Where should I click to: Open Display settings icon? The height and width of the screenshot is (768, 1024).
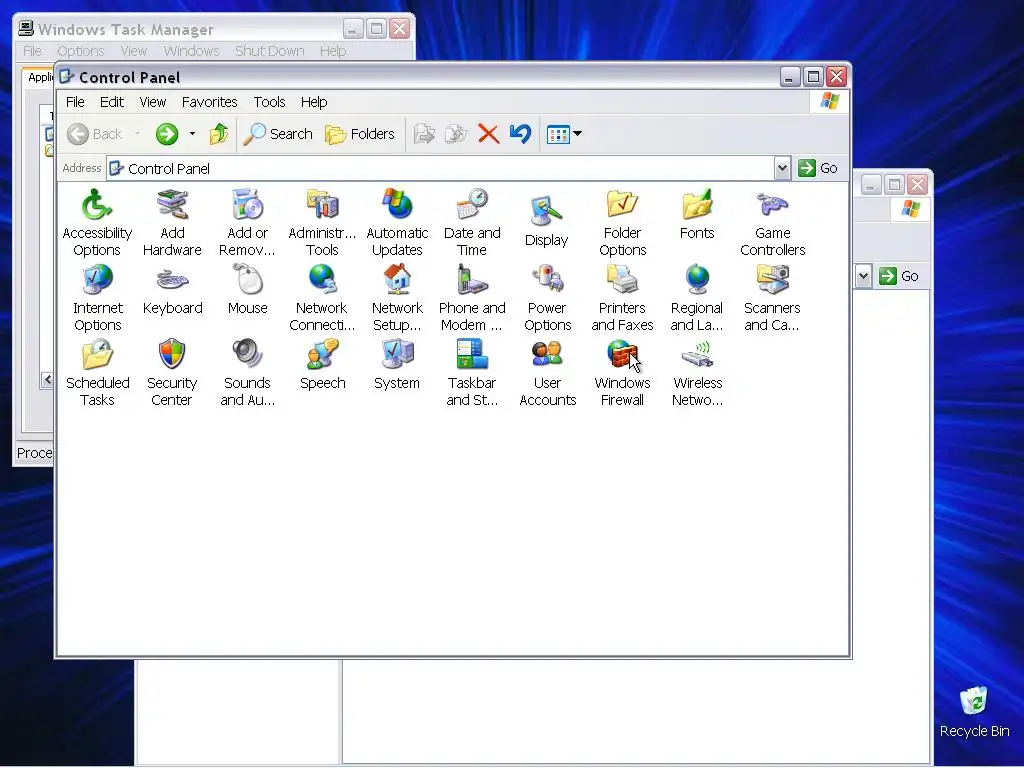(547, 222)
